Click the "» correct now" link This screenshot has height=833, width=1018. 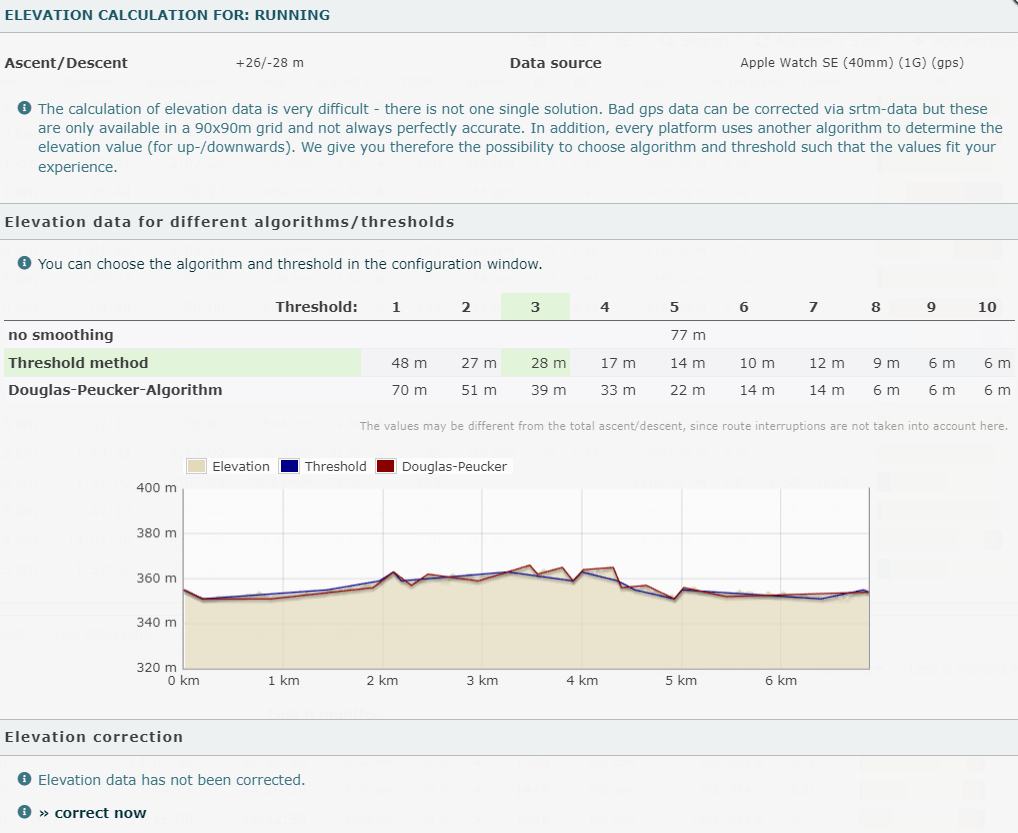[x=92, y=813]
